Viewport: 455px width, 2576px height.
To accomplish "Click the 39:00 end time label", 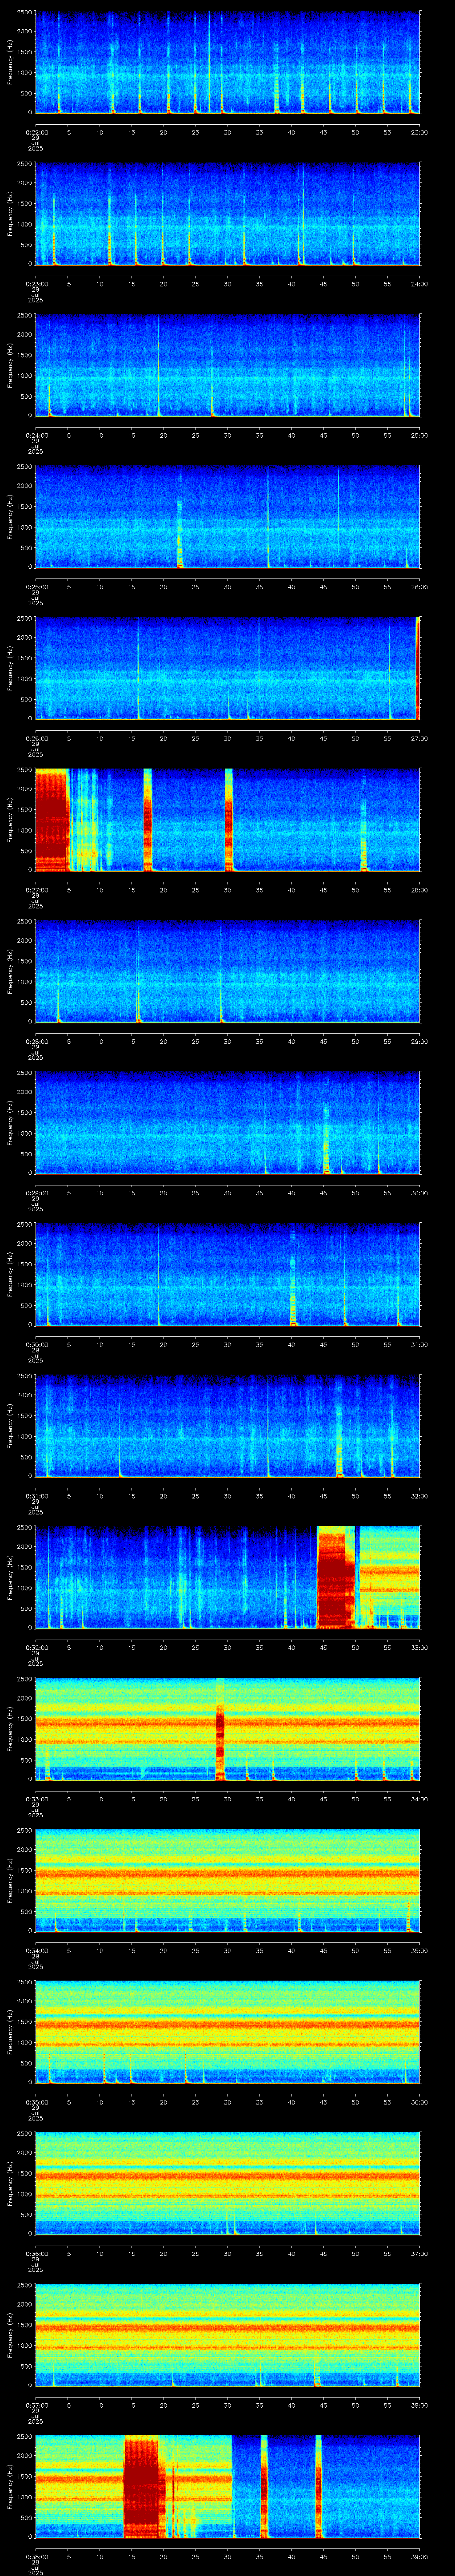I will click(420, 2556).
